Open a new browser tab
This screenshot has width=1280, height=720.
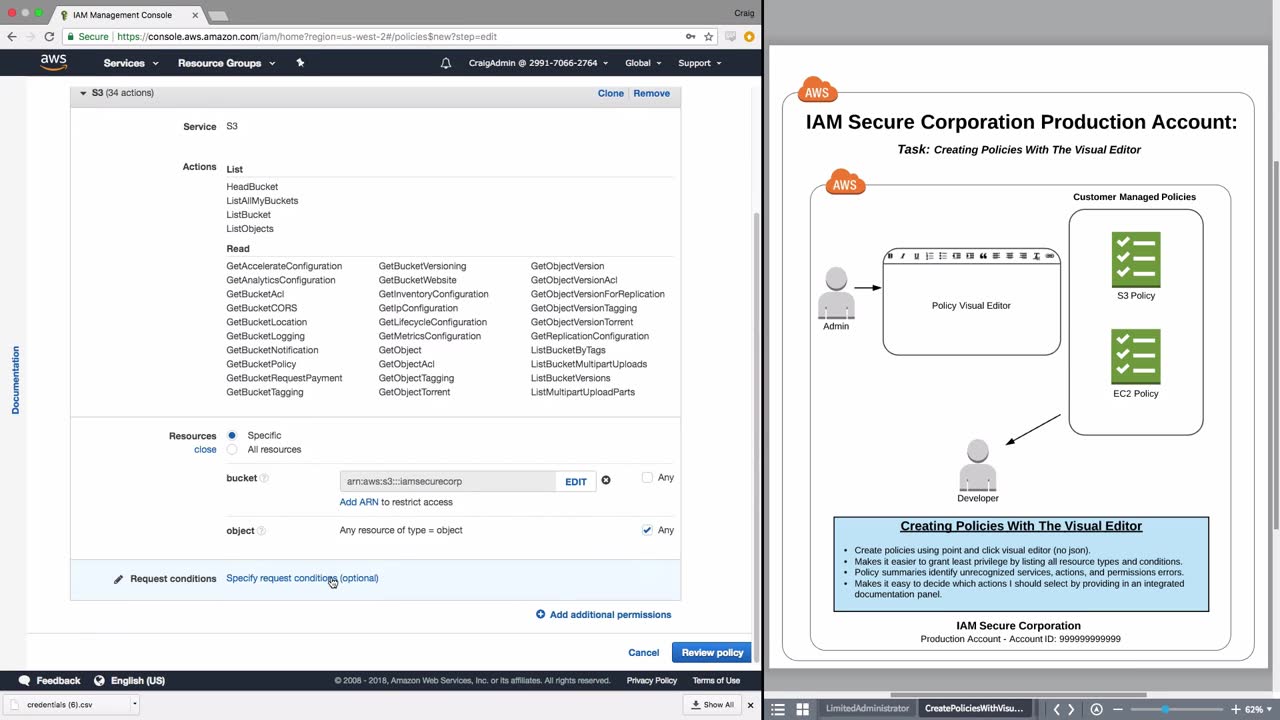point(217,16)
